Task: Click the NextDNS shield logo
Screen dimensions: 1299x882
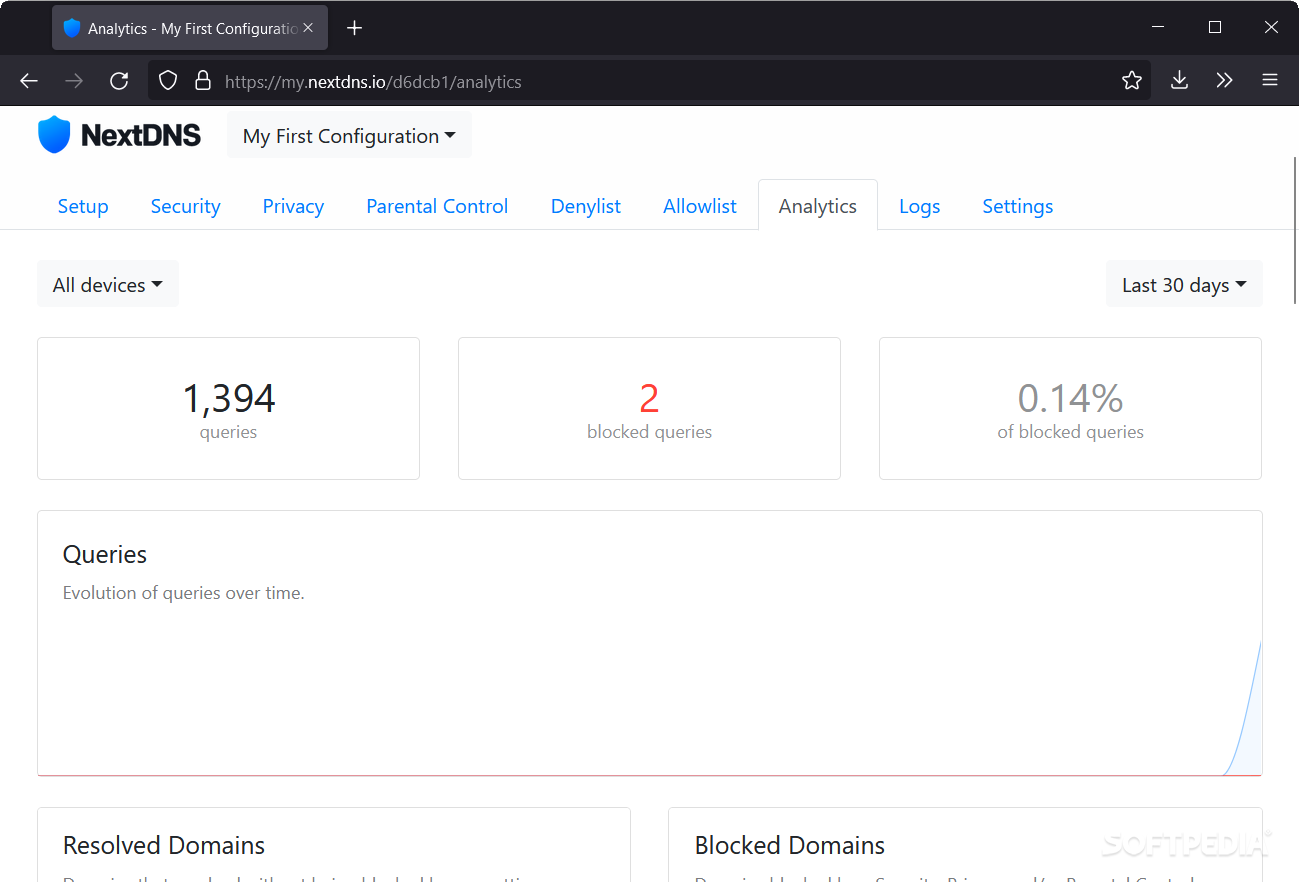Action: (54, 135)
